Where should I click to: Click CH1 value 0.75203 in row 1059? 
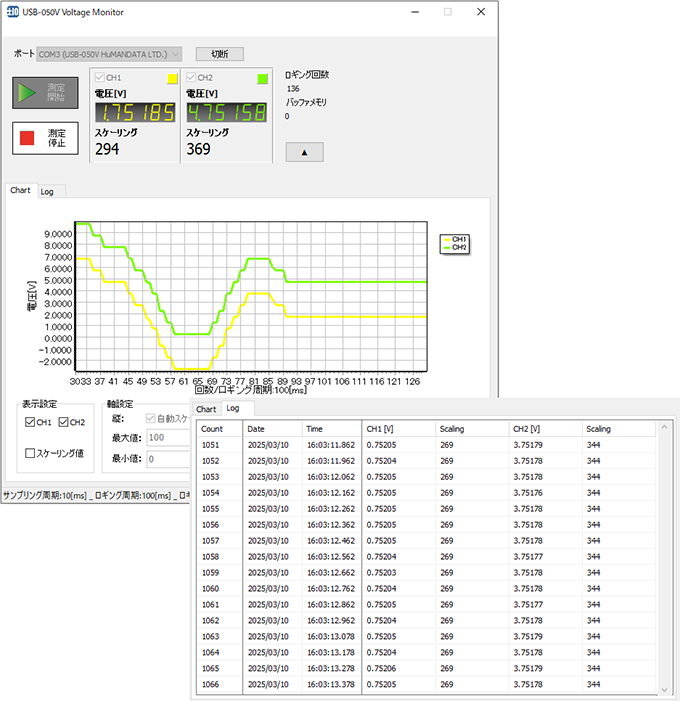pos(381,573)
